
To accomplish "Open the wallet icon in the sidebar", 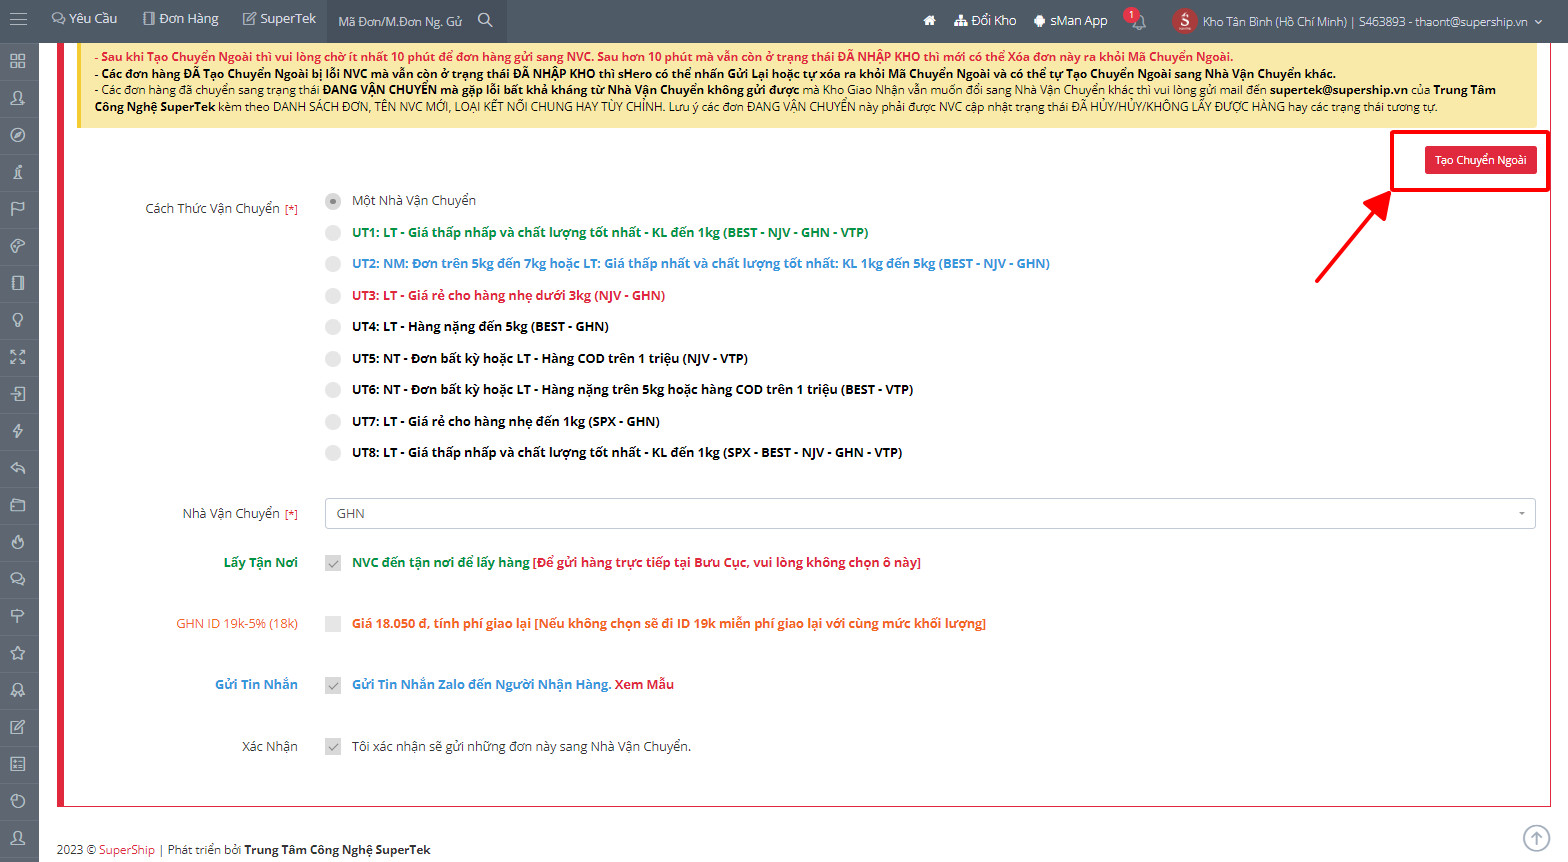I will tap(18, 505).
